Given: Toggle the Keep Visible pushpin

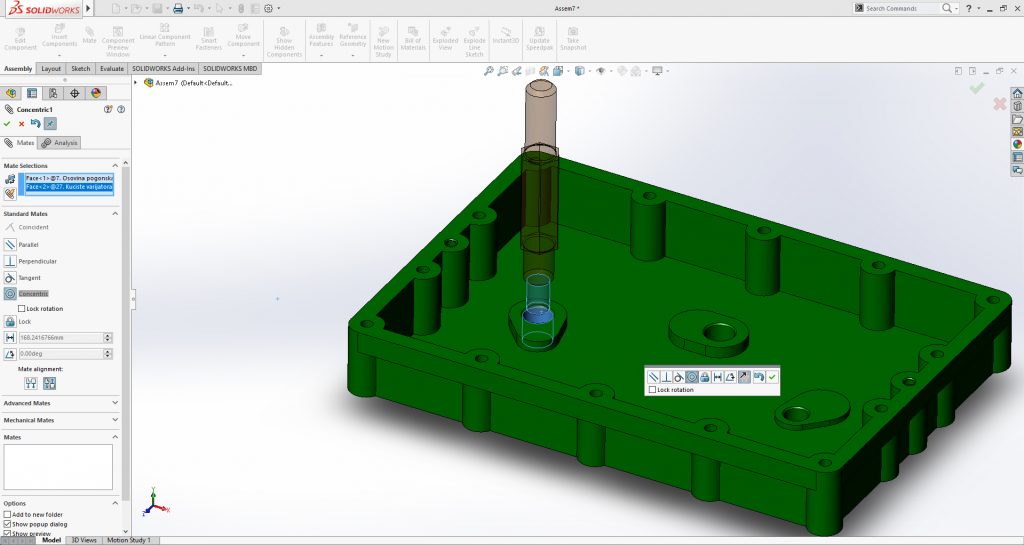Looking at the screenshot, I should (x=50, y=123).
